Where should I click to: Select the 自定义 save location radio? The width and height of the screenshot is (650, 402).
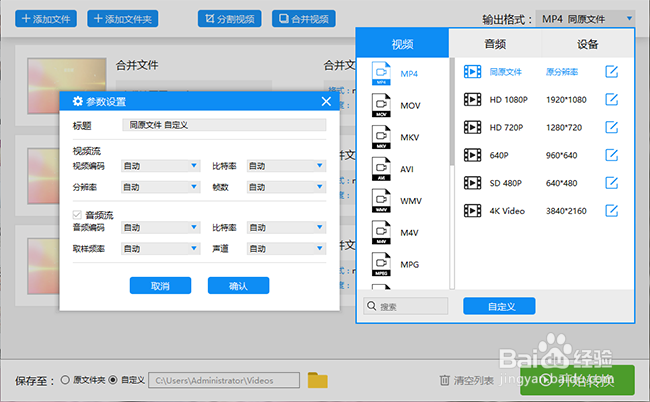(x=113, y=380)
